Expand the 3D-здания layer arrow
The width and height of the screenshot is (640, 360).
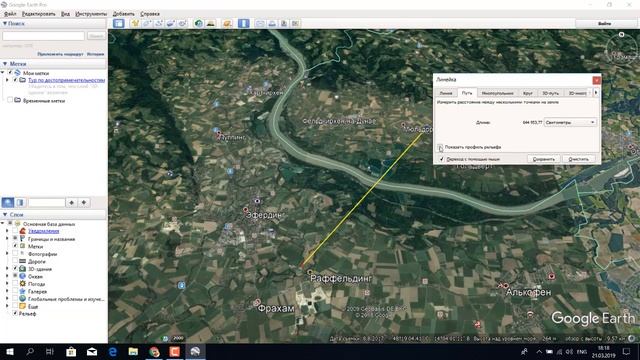[7, 269]
